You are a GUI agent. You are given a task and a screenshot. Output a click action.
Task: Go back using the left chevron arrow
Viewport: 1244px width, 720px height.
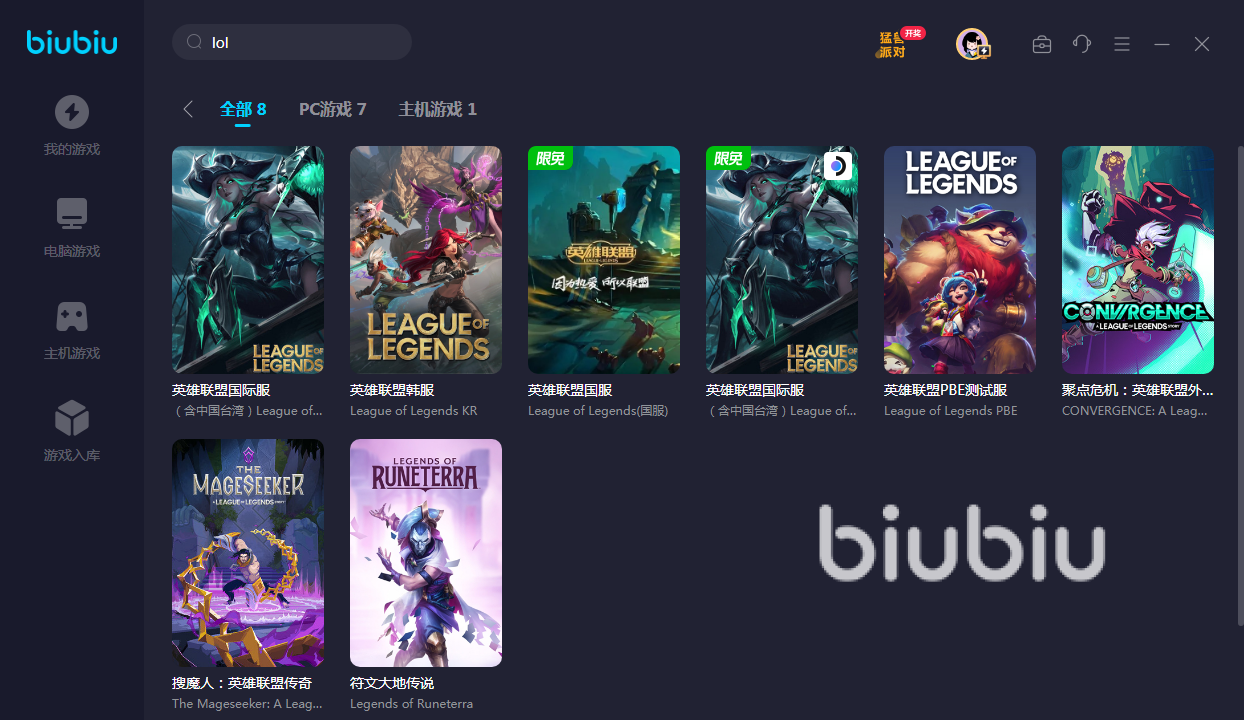[188, 109]
